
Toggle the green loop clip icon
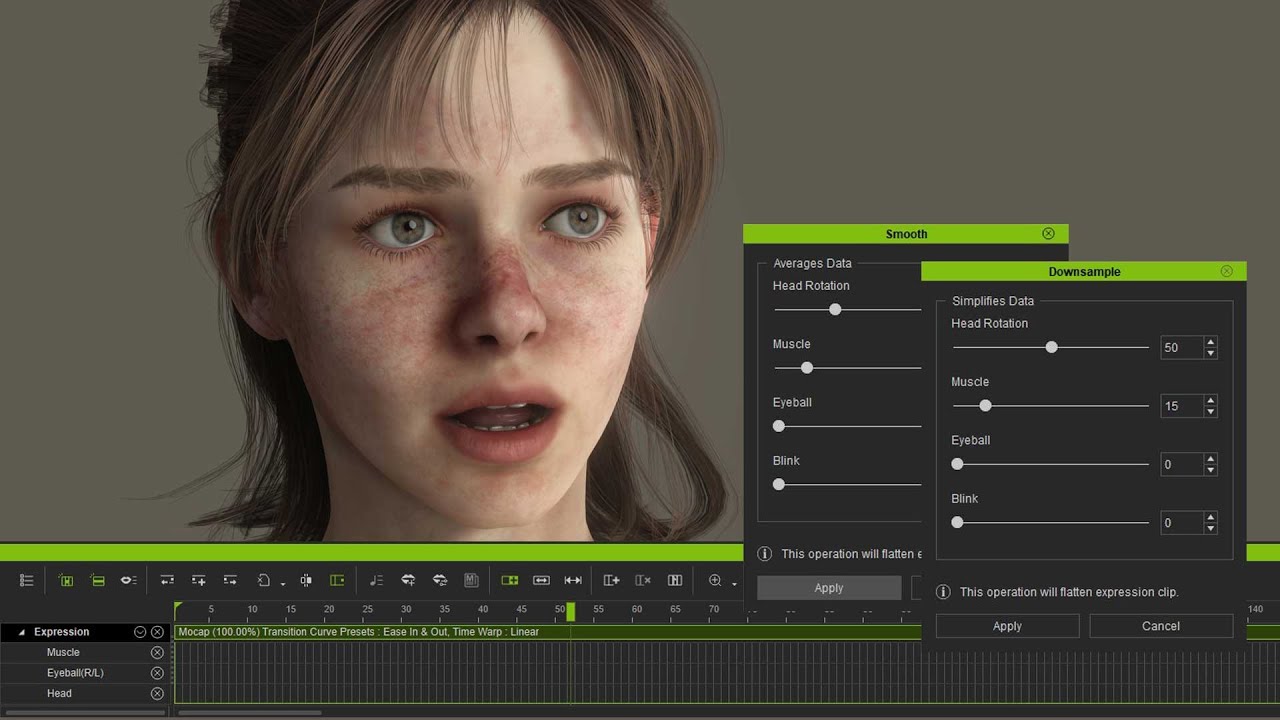[510, 580]
